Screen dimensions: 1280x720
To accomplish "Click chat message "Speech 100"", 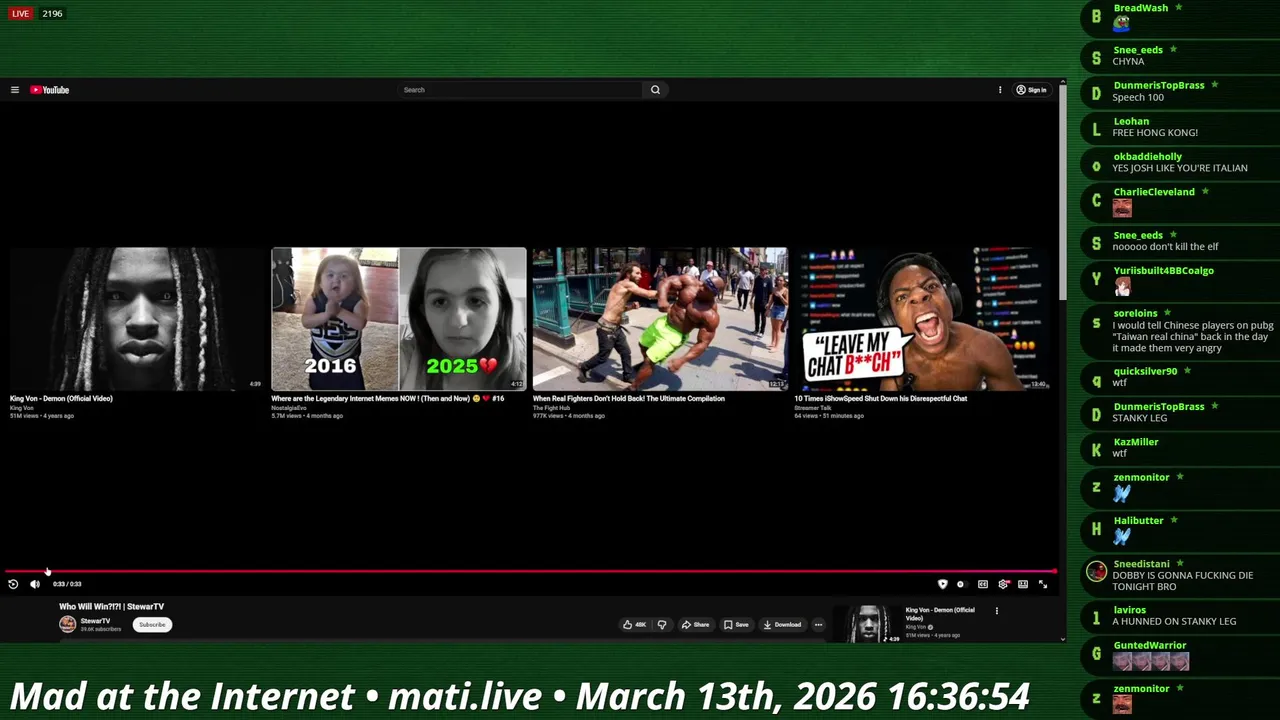I will click(1138, 97).
